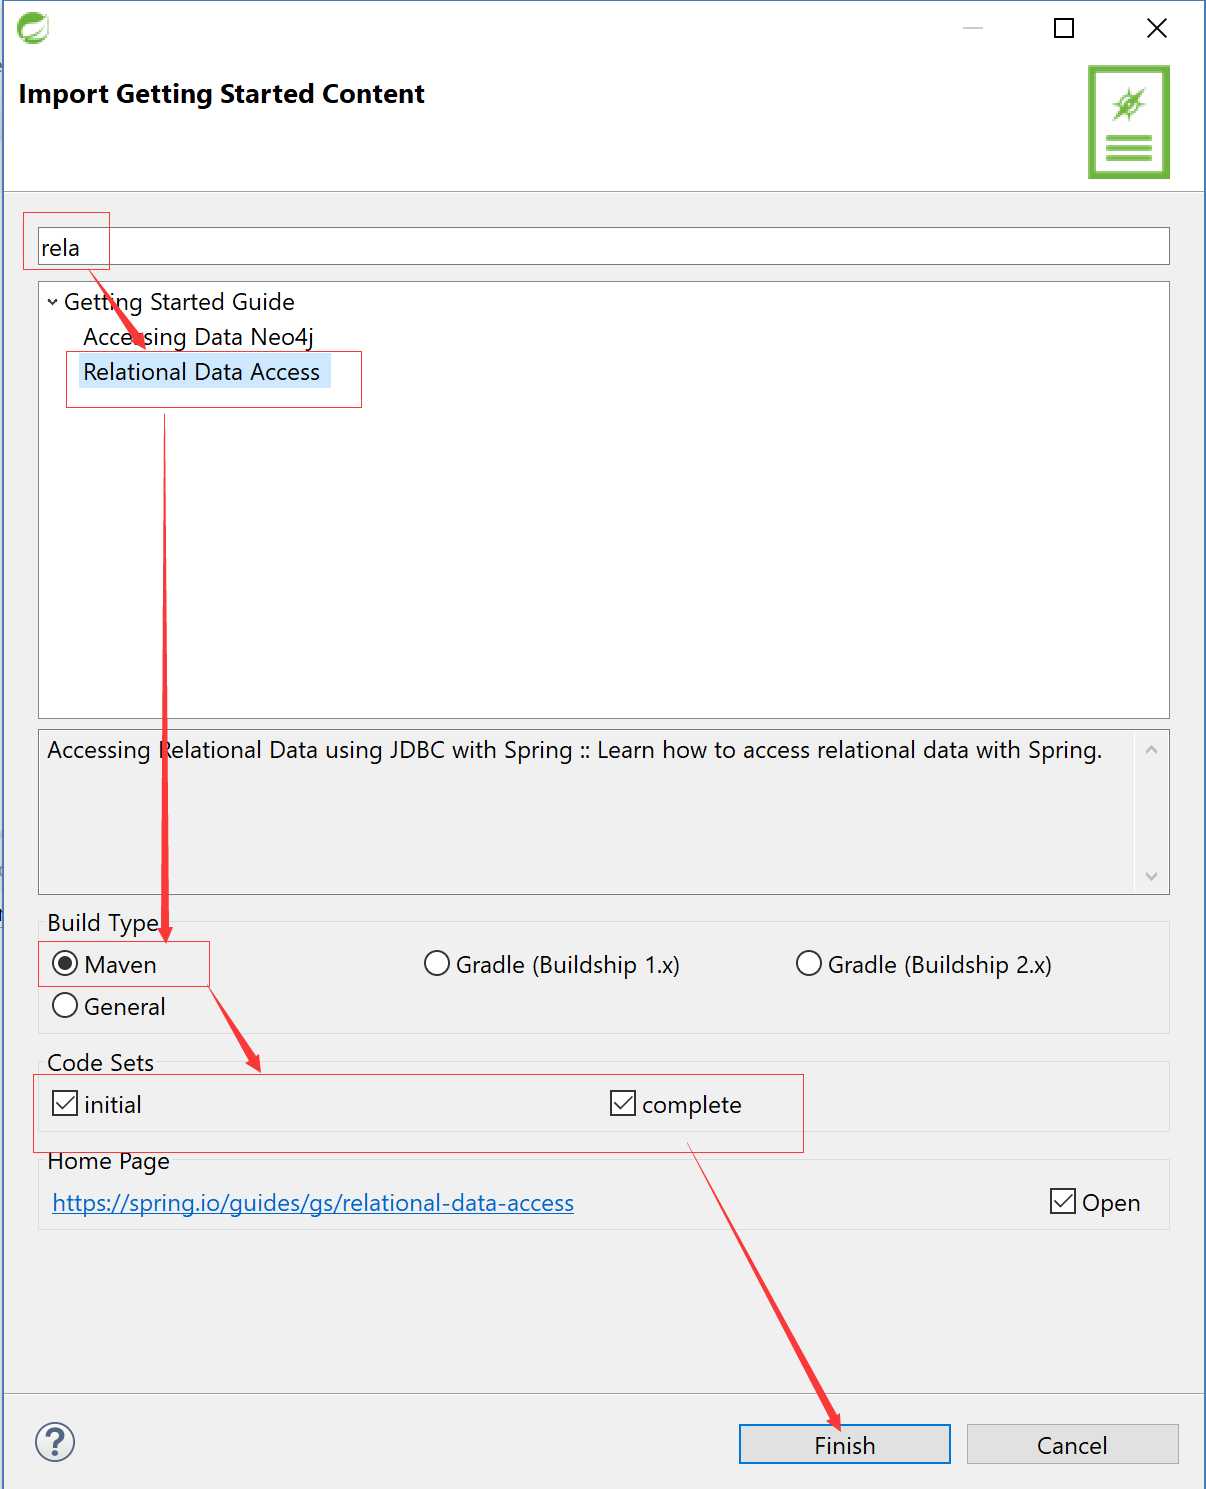Click the description text about JDBC with Spring
This screenshot has height=1489, width=1206.
[574, 750]
